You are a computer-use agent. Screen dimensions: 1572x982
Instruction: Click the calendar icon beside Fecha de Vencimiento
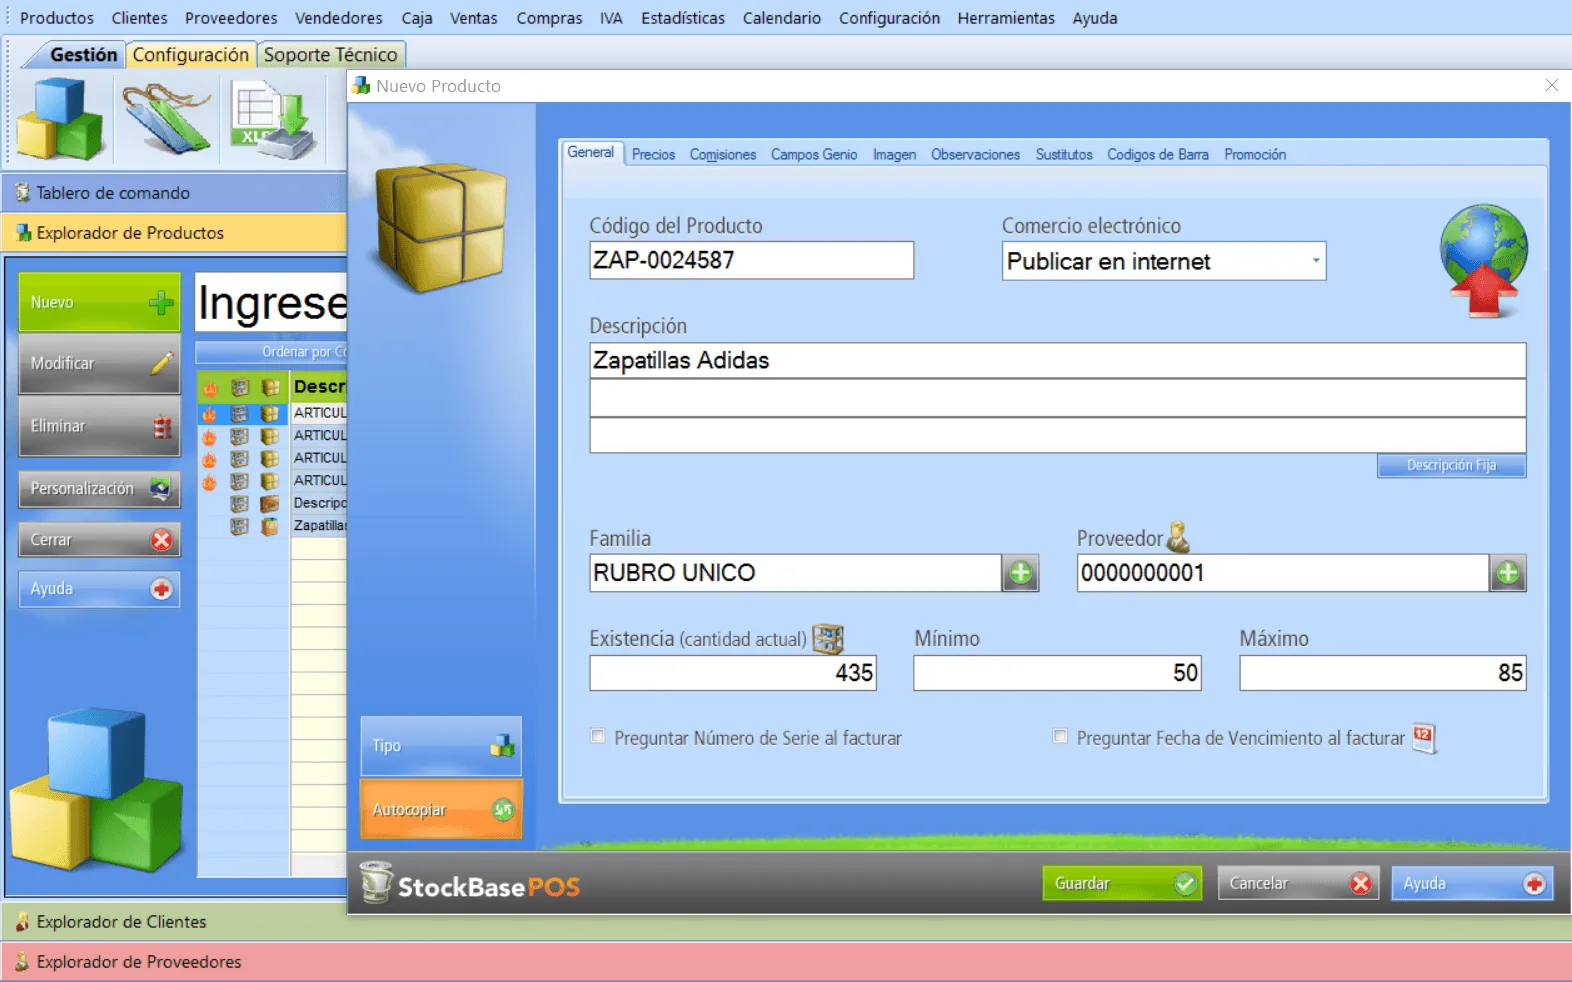point(1424,738)
